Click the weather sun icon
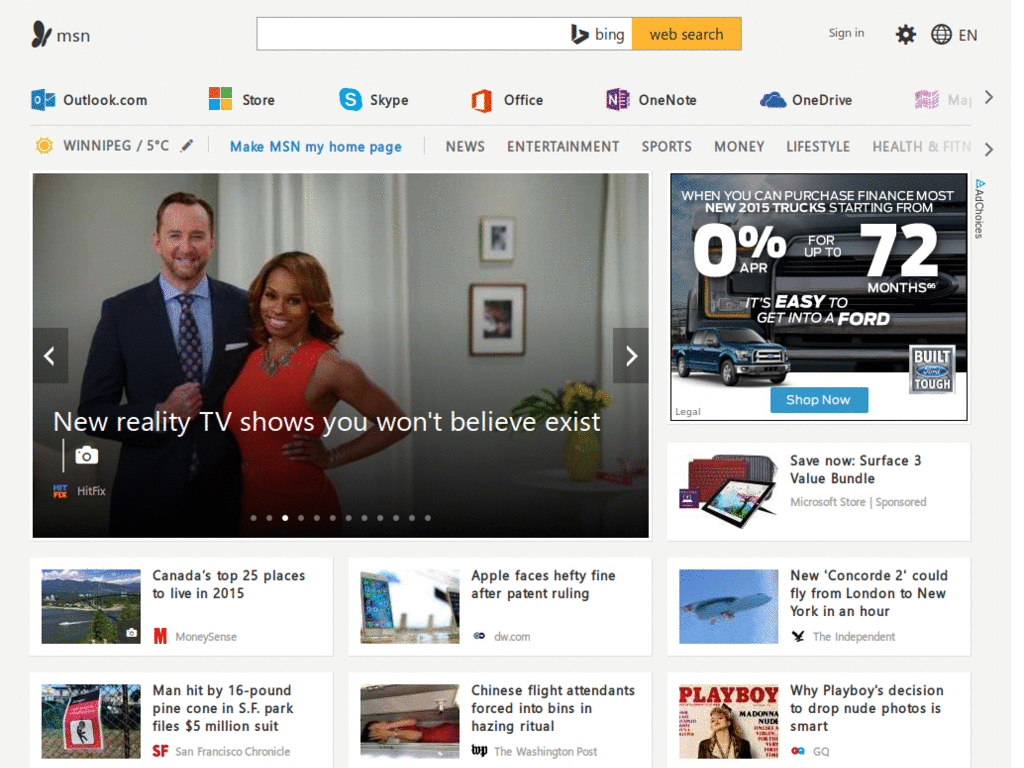 pyautogui.click(x=44, y=146)
